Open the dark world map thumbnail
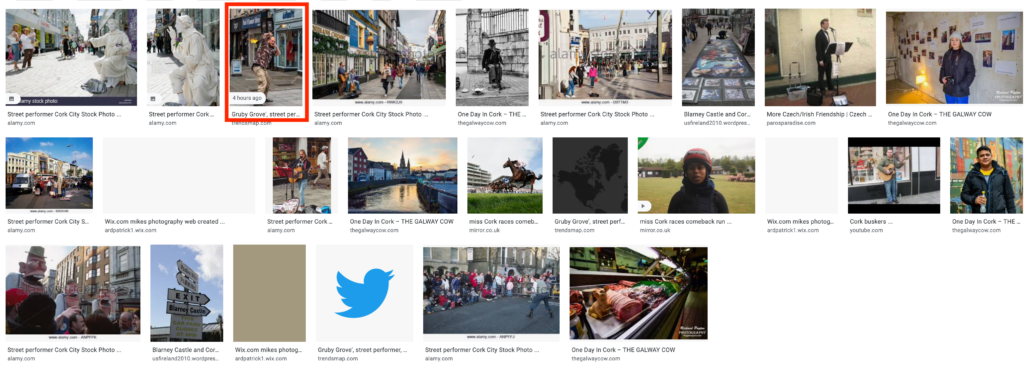The width and height of the screenshot is (1024, 382). [590, 175]
